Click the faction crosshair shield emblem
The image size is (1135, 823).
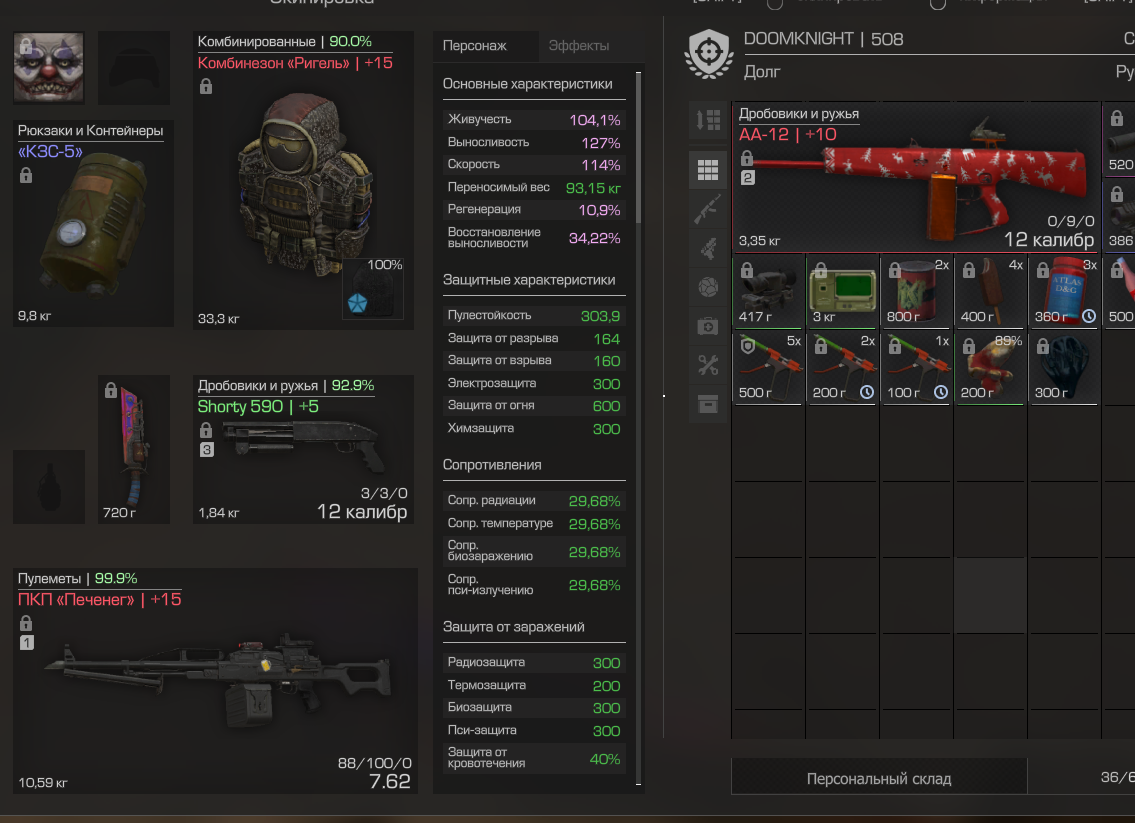tap(709, 54)
